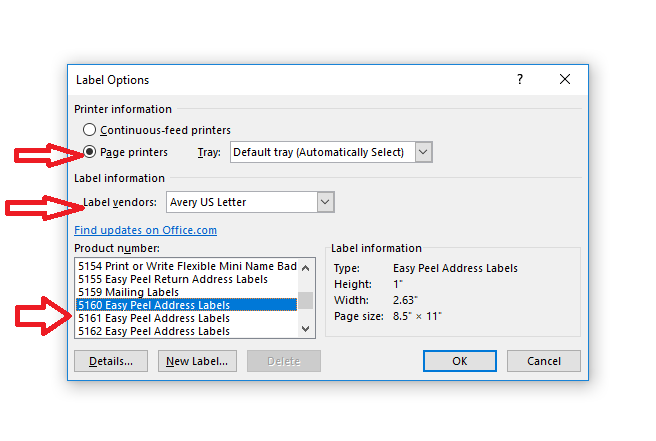Select 5154 Print or Write Flexible Mini Name Badge

click(187, 266)
